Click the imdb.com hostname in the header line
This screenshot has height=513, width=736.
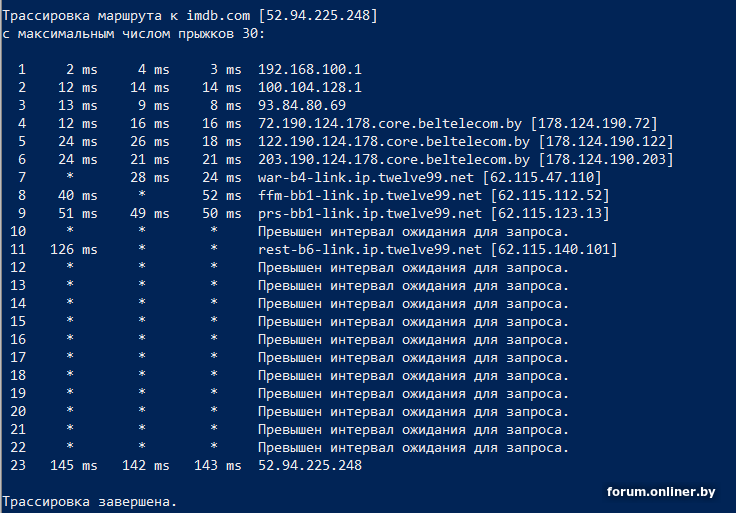pyautogui.click(x=218, y=15)
